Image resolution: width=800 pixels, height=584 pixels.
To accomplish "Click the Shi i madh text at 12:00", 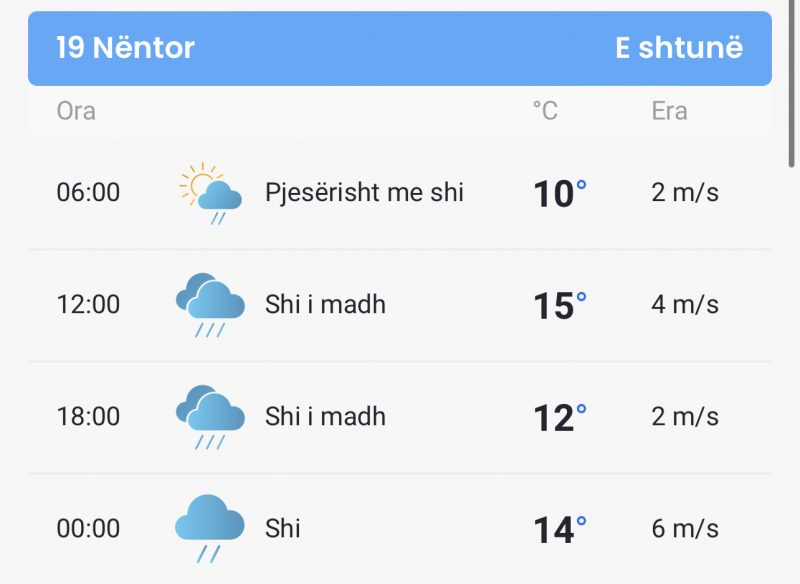I will click(x=325, y=304).
